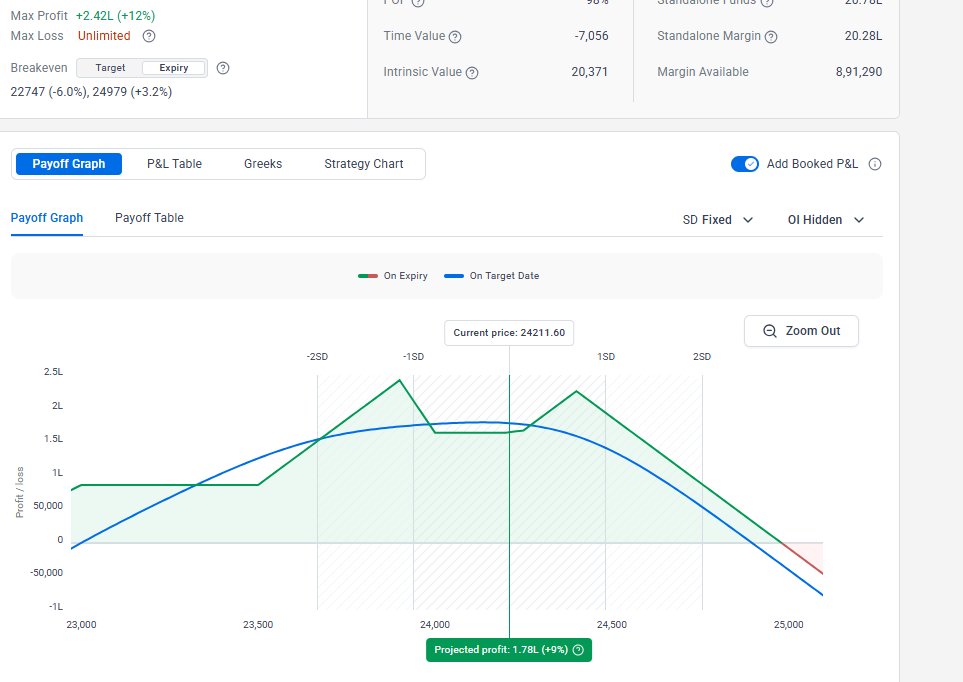The image size is (963, 682).
Task: Select Payoff Table sub-tab
Action: click(x=149, y=218)
